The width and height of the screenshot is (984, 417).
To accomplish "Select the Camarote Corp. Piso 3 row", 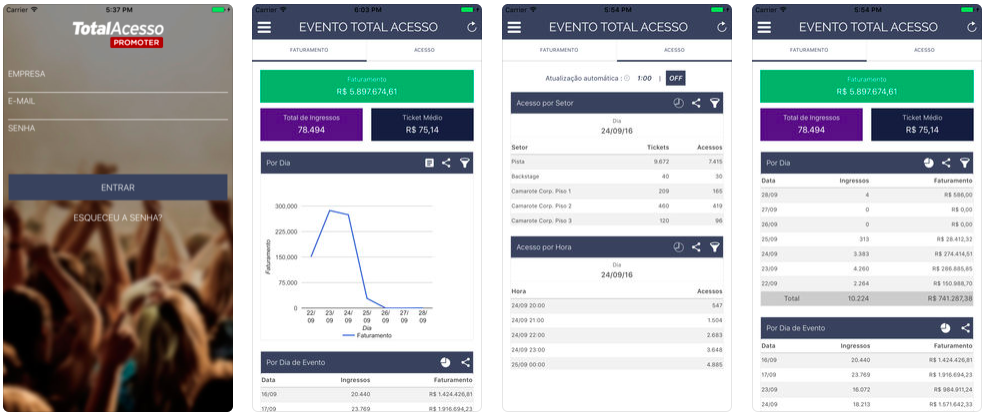I will coord(617,221).
